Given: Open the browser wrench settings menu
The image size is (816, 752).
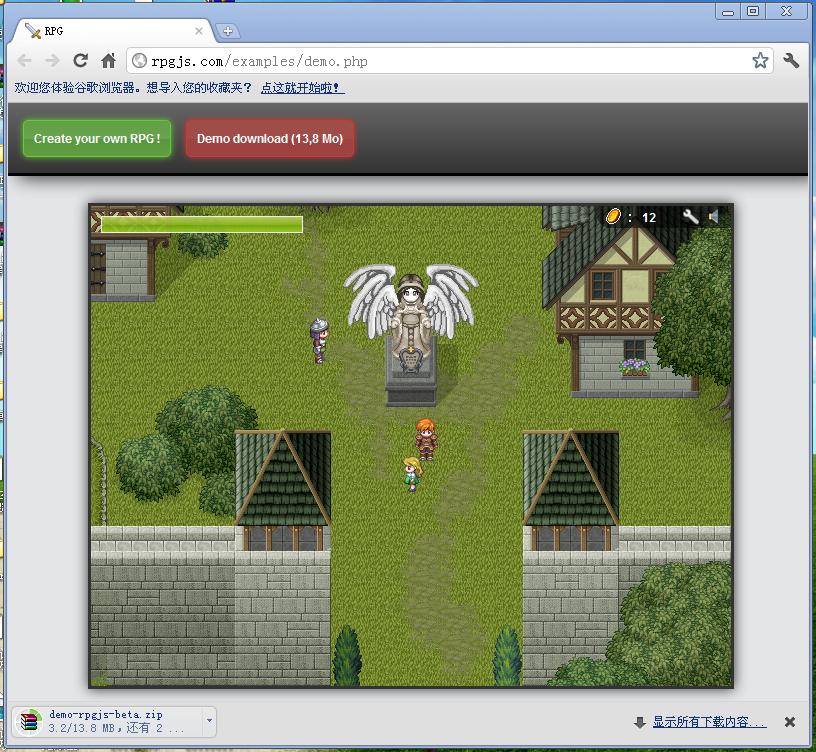Looking at the screenshot, I should [791, 60].
